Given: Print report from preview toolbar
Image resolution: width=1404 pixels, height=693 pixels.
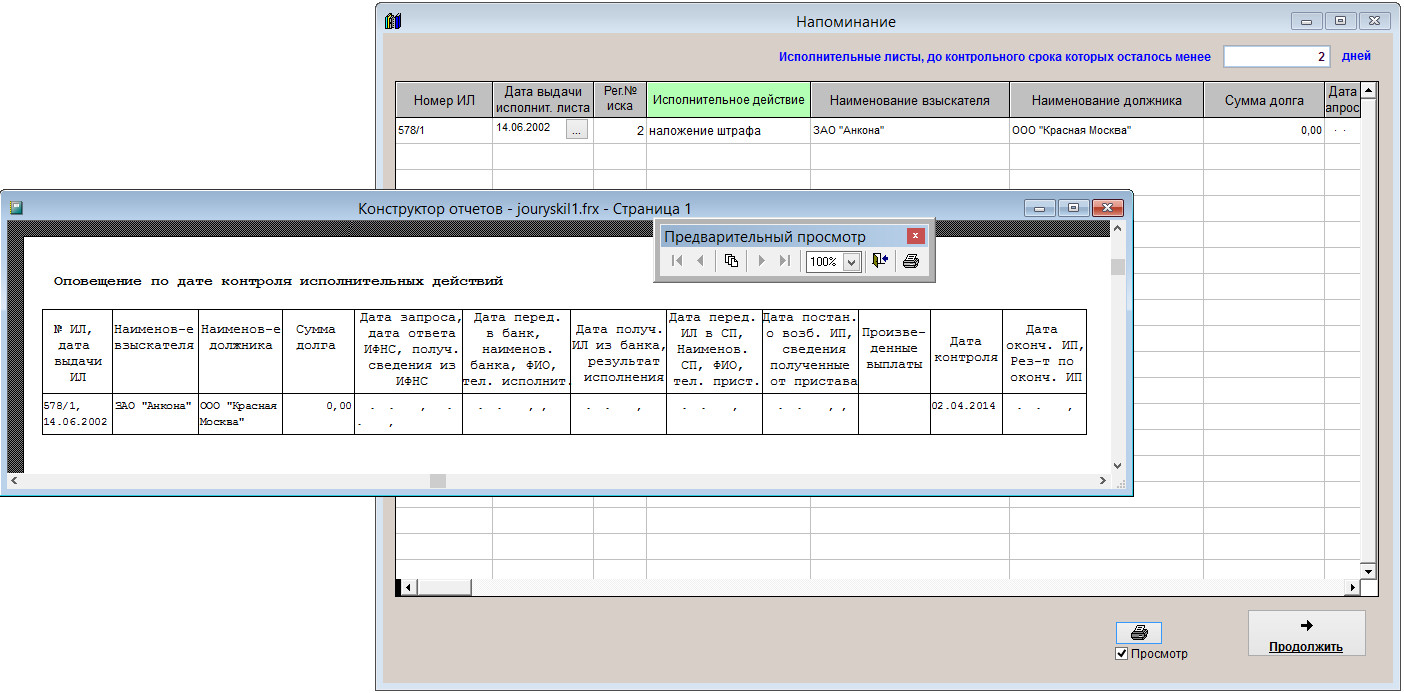Looking at the screenshot, I should coord(910,261).
